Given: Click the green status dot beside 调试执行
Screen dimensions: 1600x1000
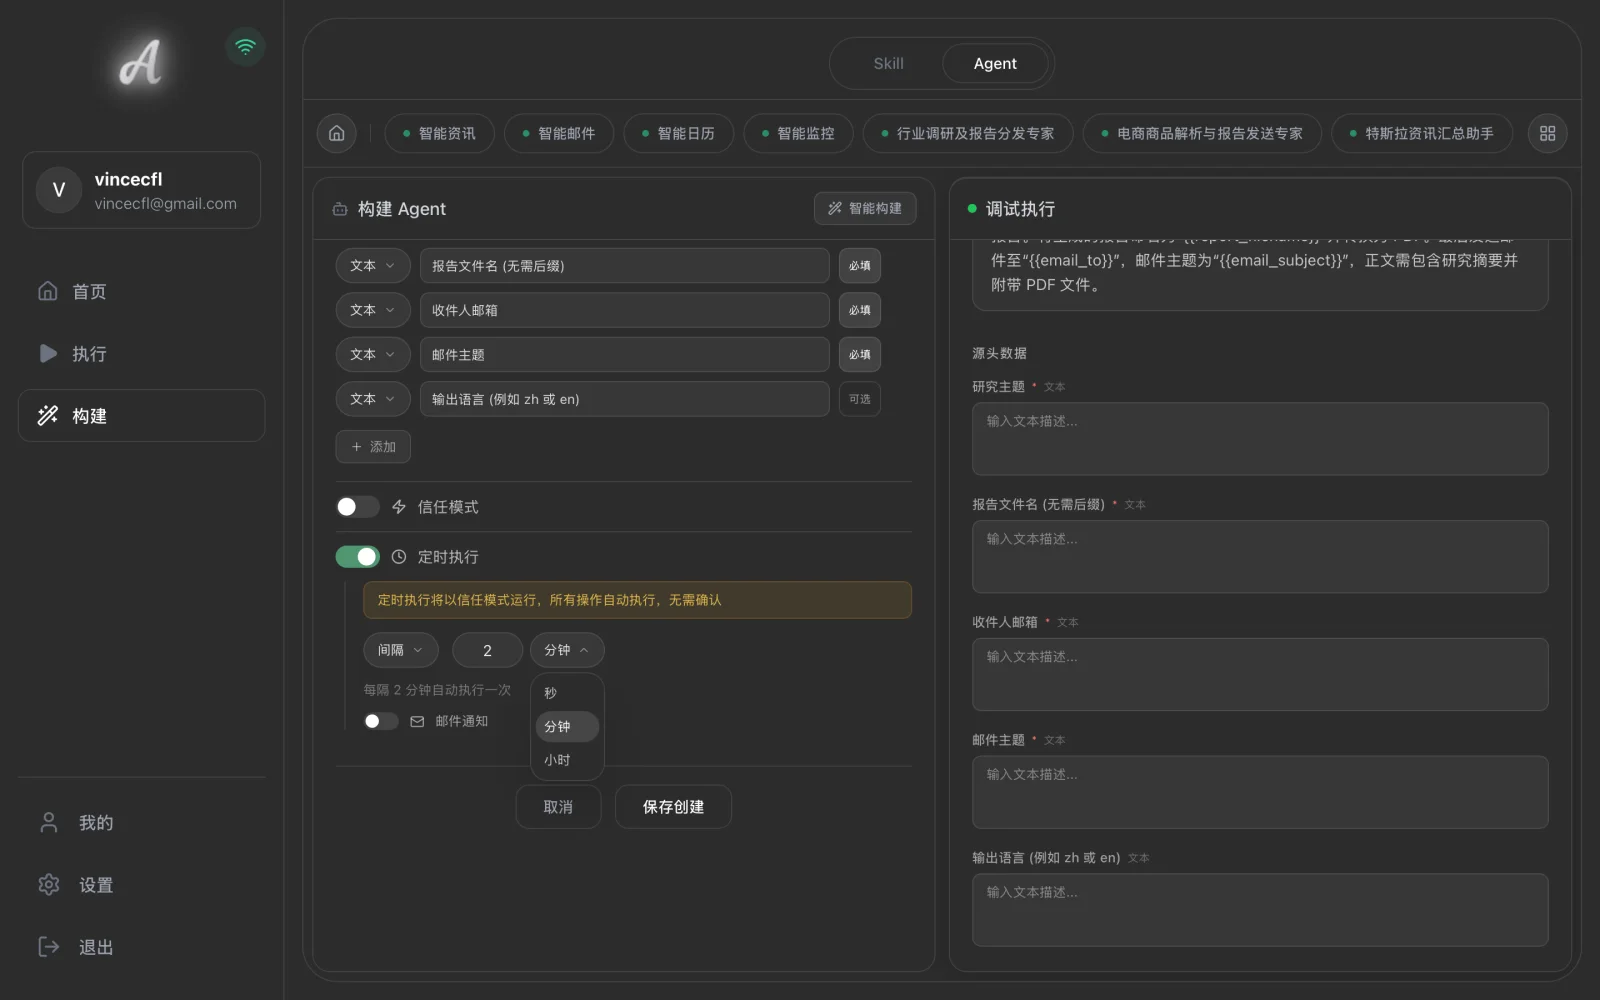Looking at the screenshot, I should [972, 209].
